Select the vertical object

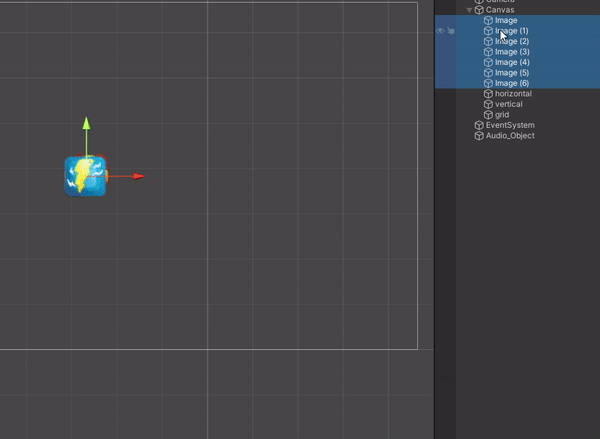click(509, 104)
